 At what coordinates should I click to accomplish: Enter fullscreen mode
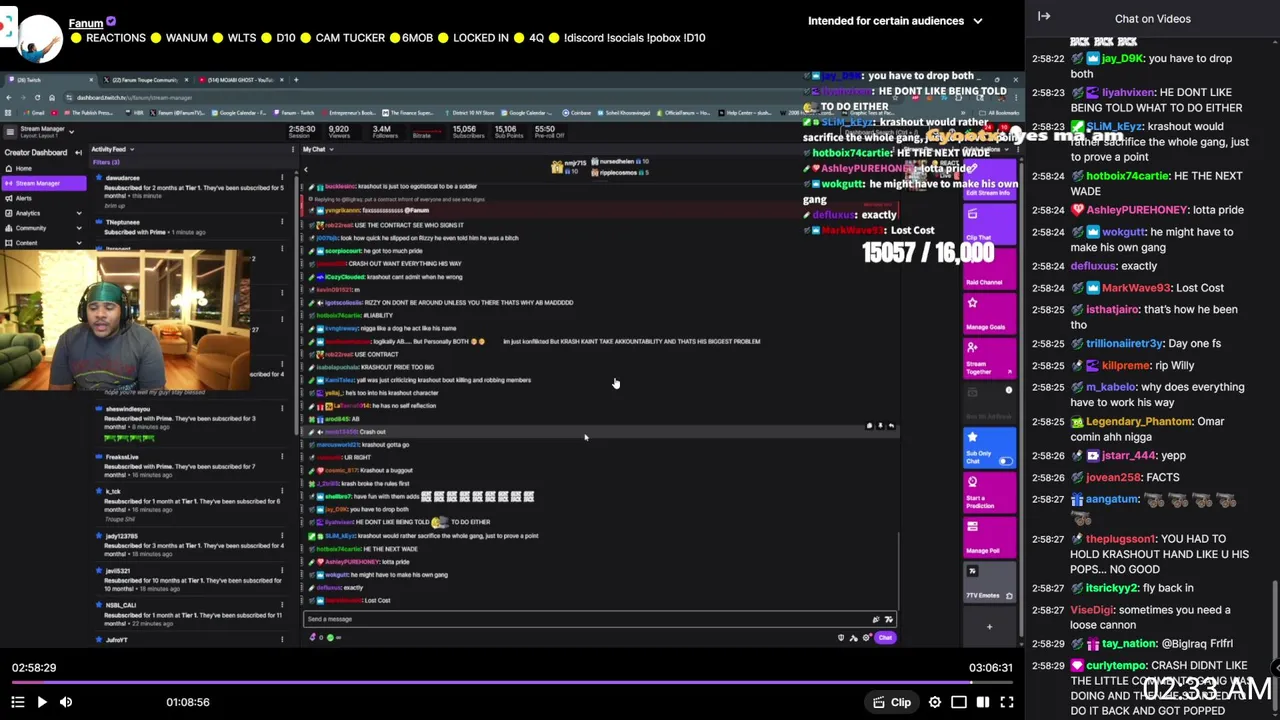(1007, 702)
